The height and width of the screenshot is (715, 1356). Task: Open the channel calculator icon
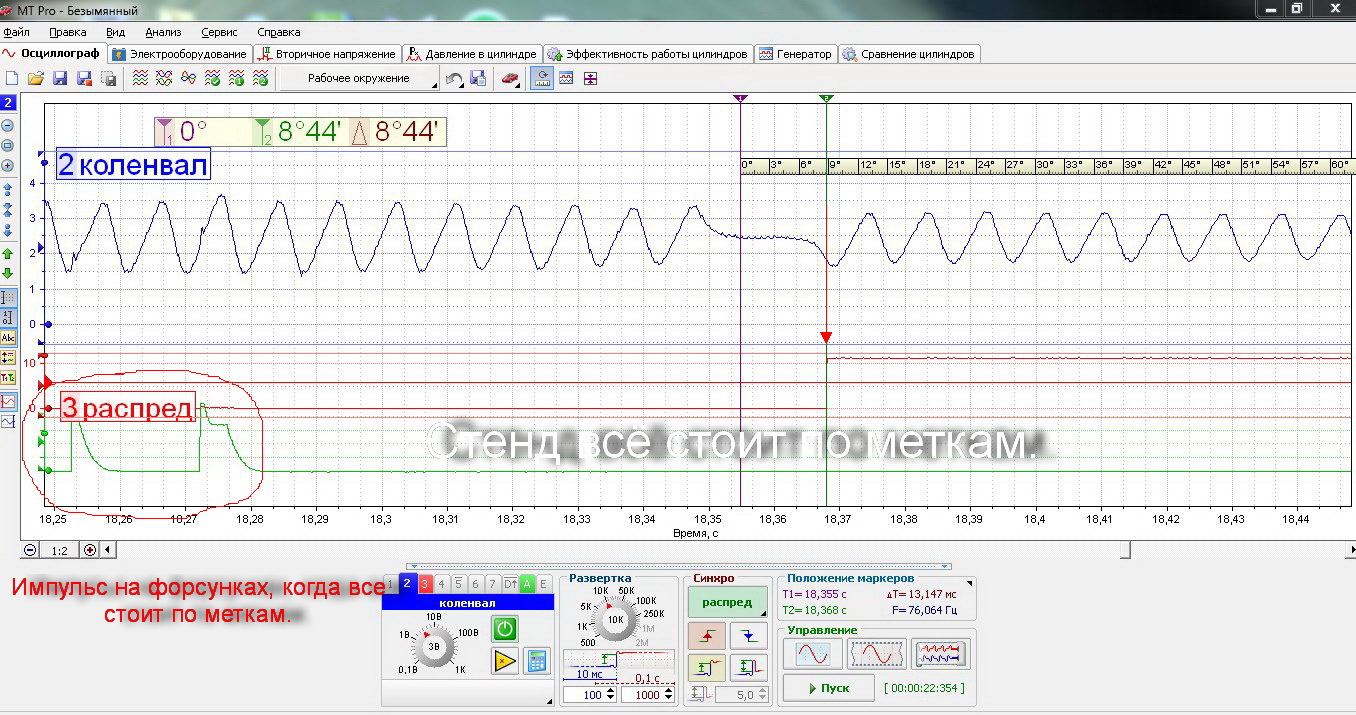(x=537, y=660)
